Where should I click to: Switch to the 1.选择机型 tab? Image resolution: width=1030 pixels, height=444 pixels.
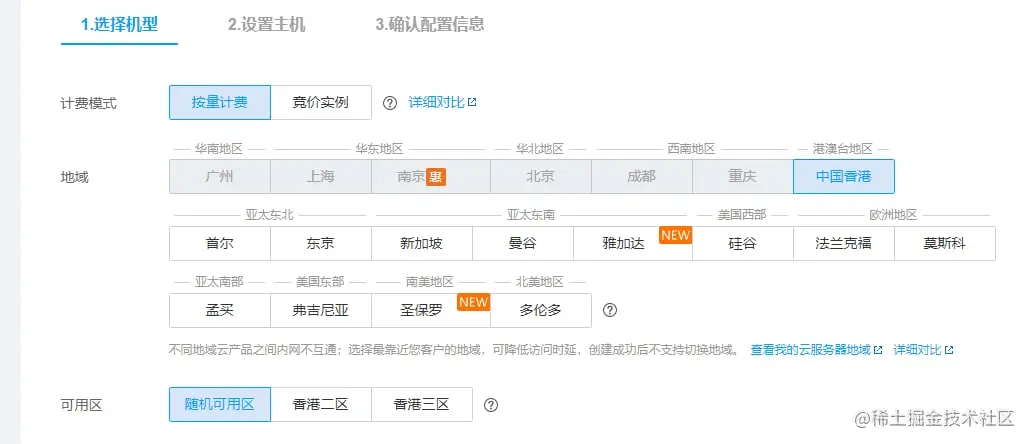point(119,25)
